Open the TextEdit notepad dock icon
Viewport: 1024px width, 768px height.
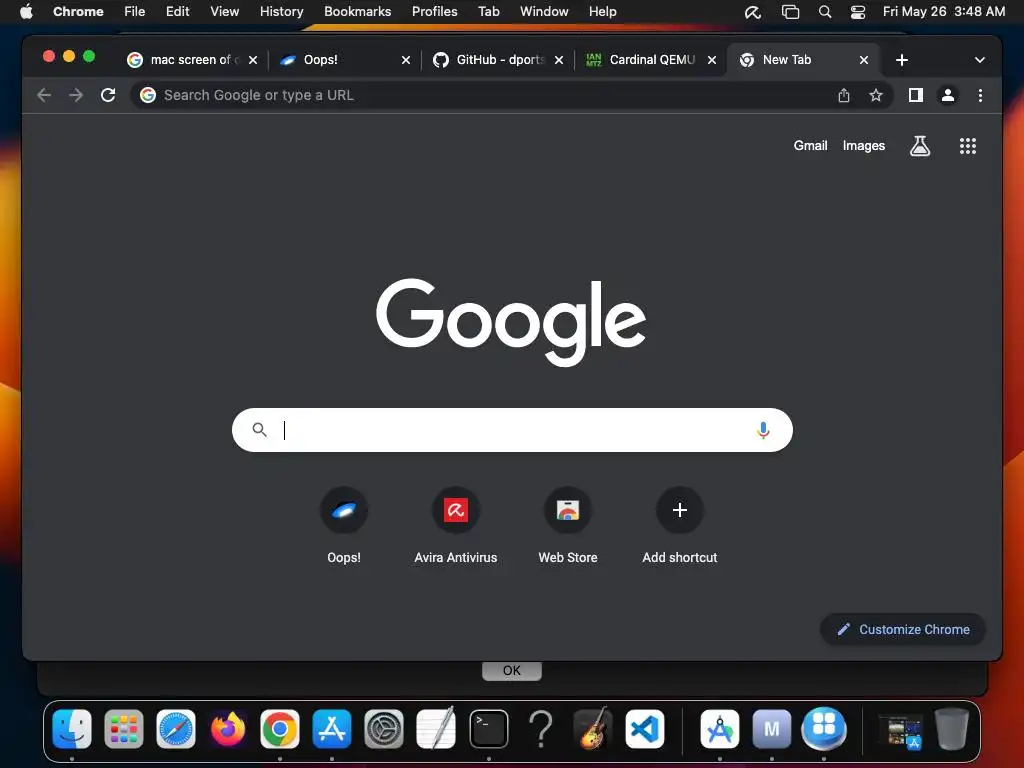click(x=436, y=729)
